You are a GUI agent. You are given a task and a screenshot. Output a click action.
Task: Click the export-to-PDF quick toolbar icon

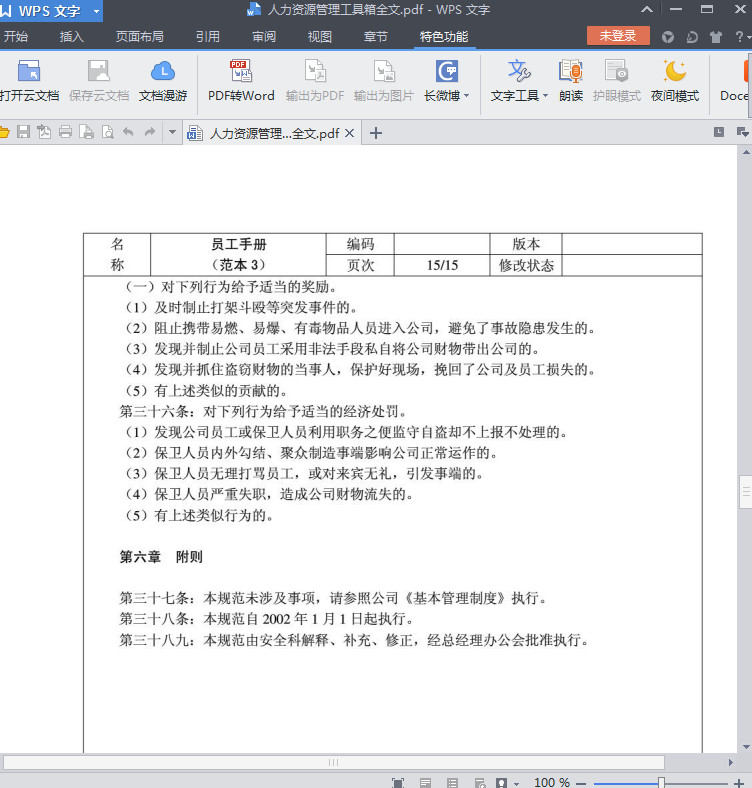(x=44, y=132)
